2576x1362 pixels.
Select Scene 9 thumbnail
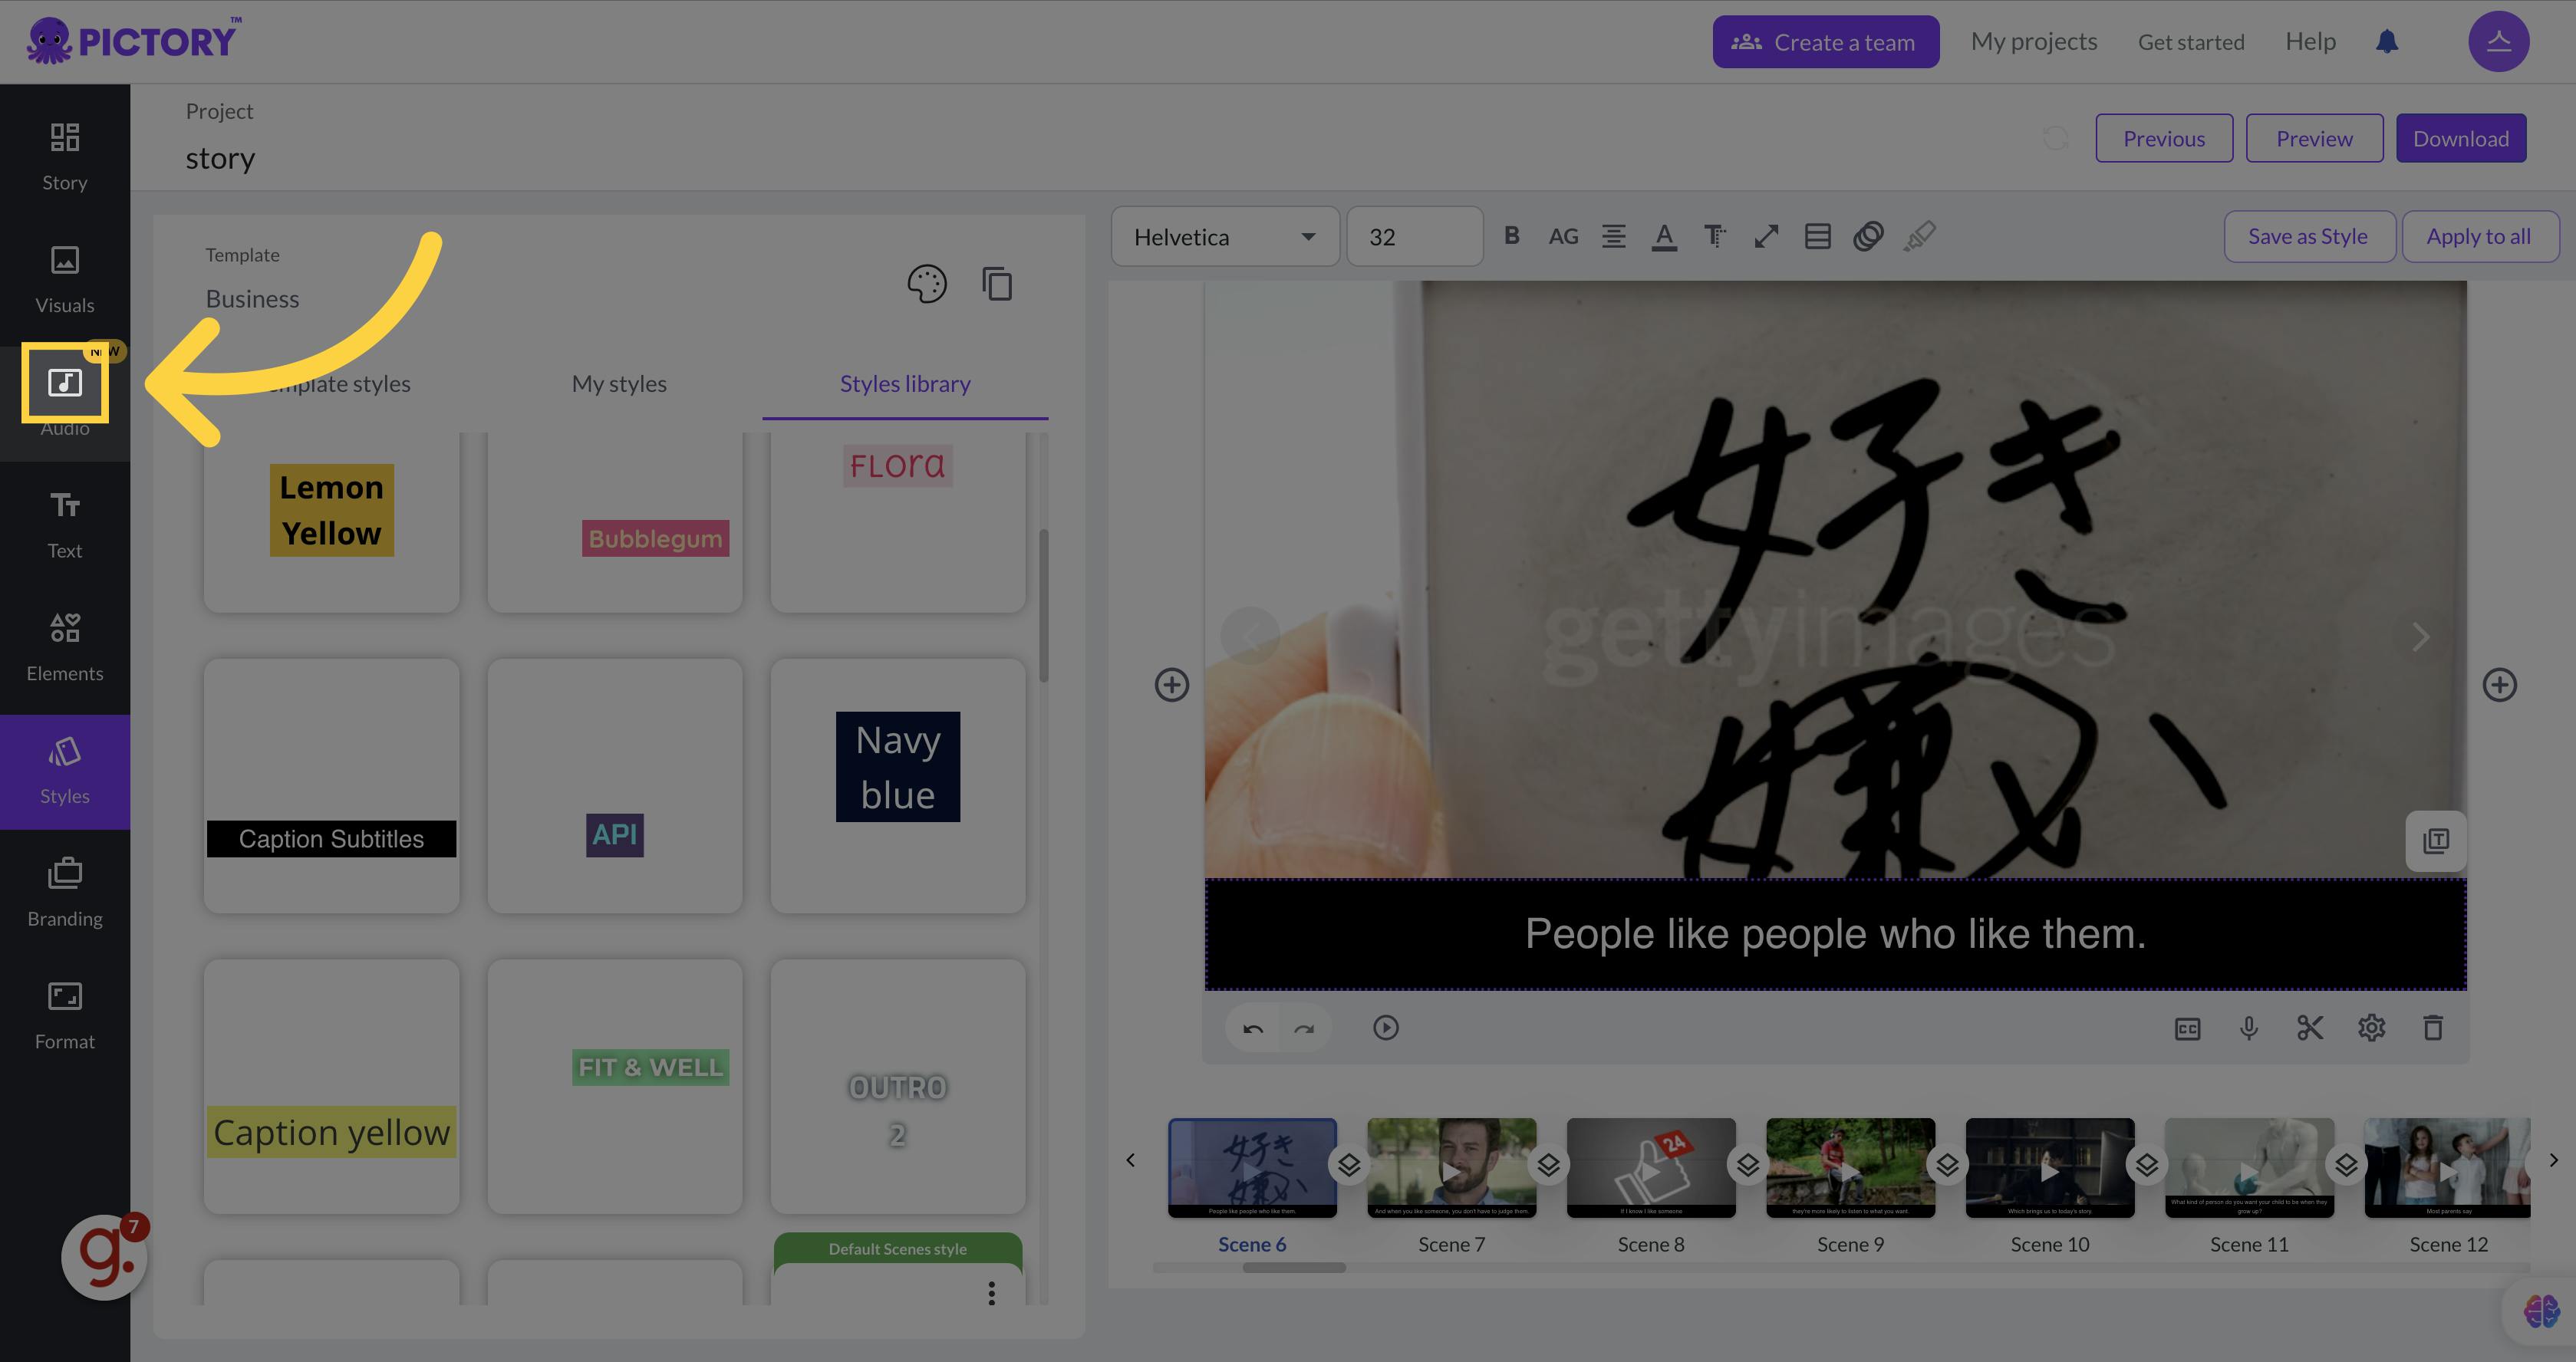[1850, 1168]
